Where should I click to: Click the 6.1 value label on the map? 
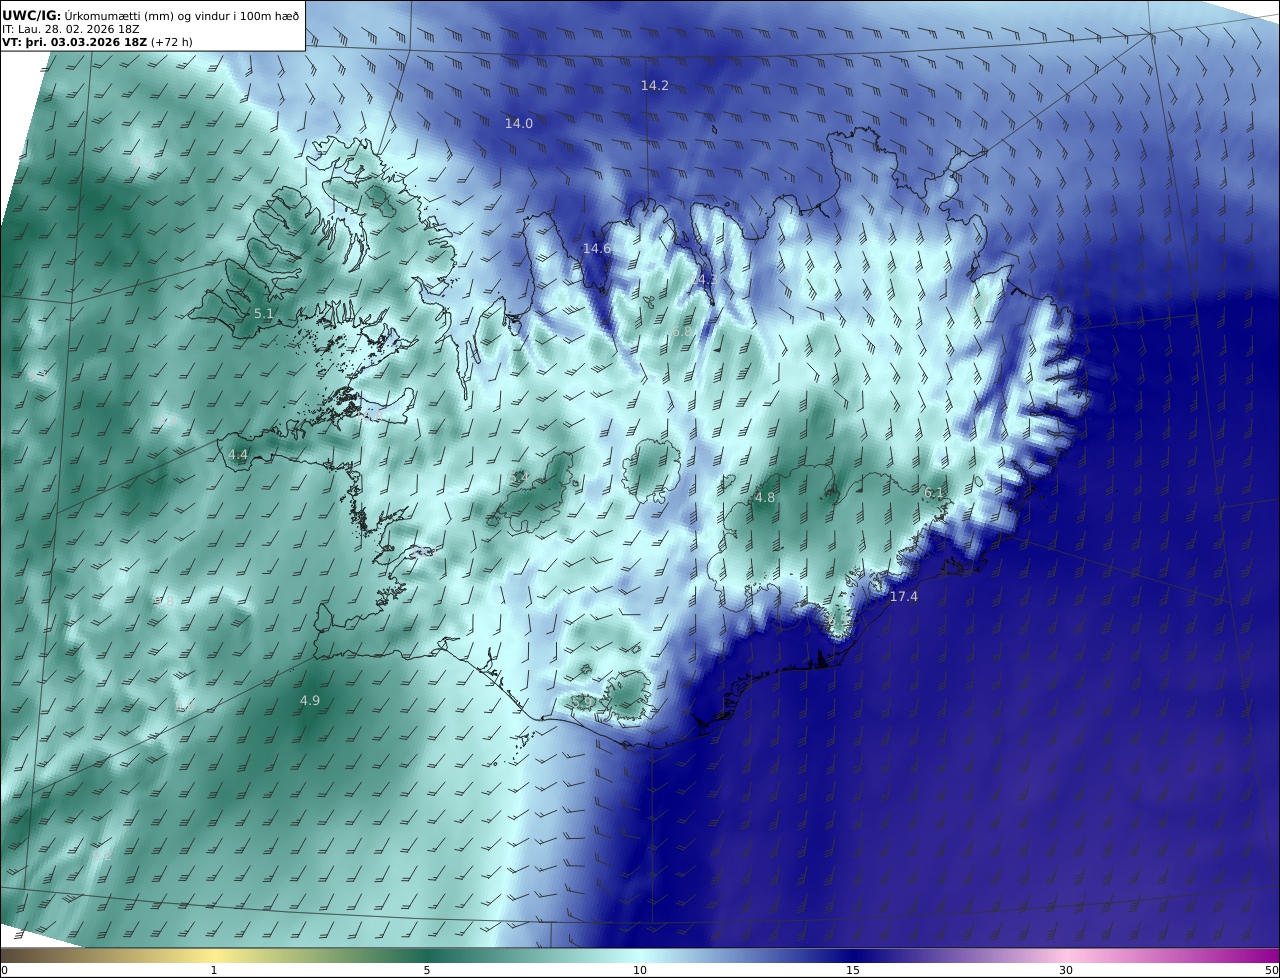934,493
